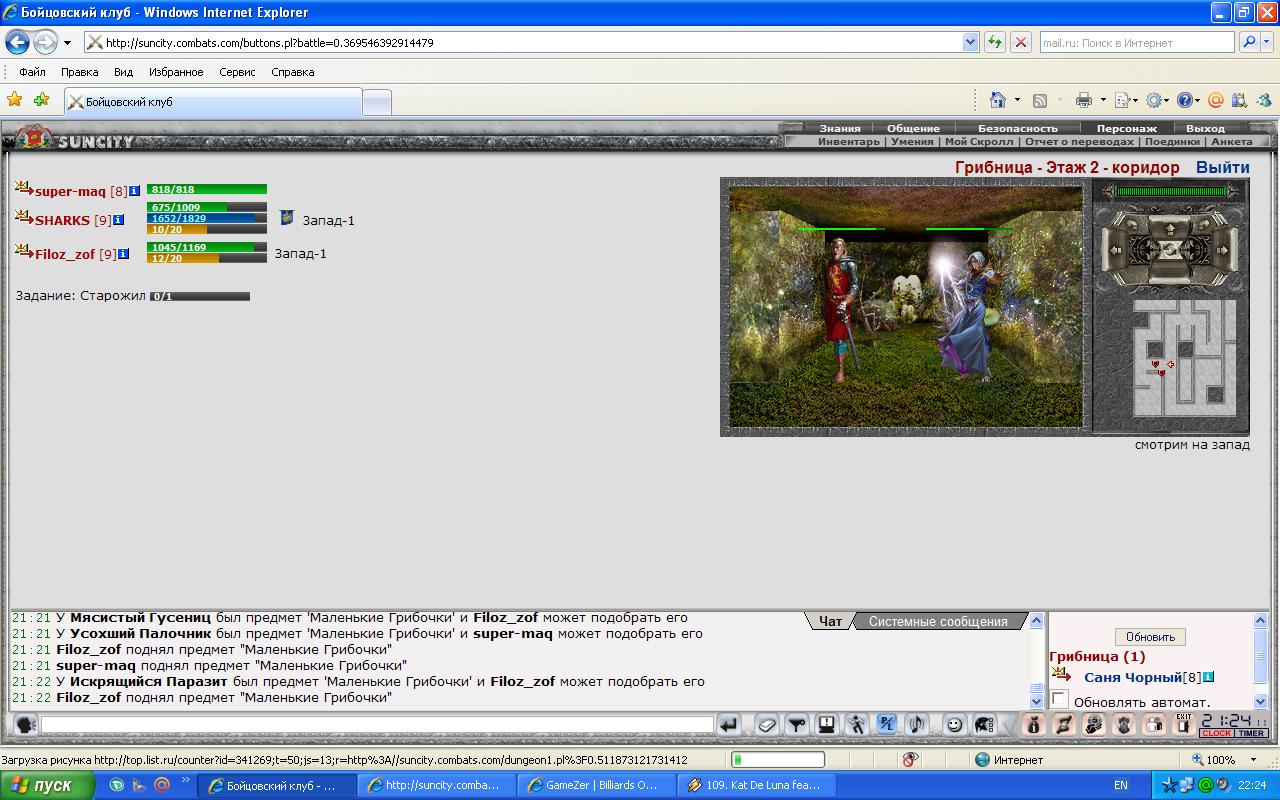Viewport: 1280px width, 800px height.
Task: Click the IE Favorites star icon
Action: click(x=15, y=100)
